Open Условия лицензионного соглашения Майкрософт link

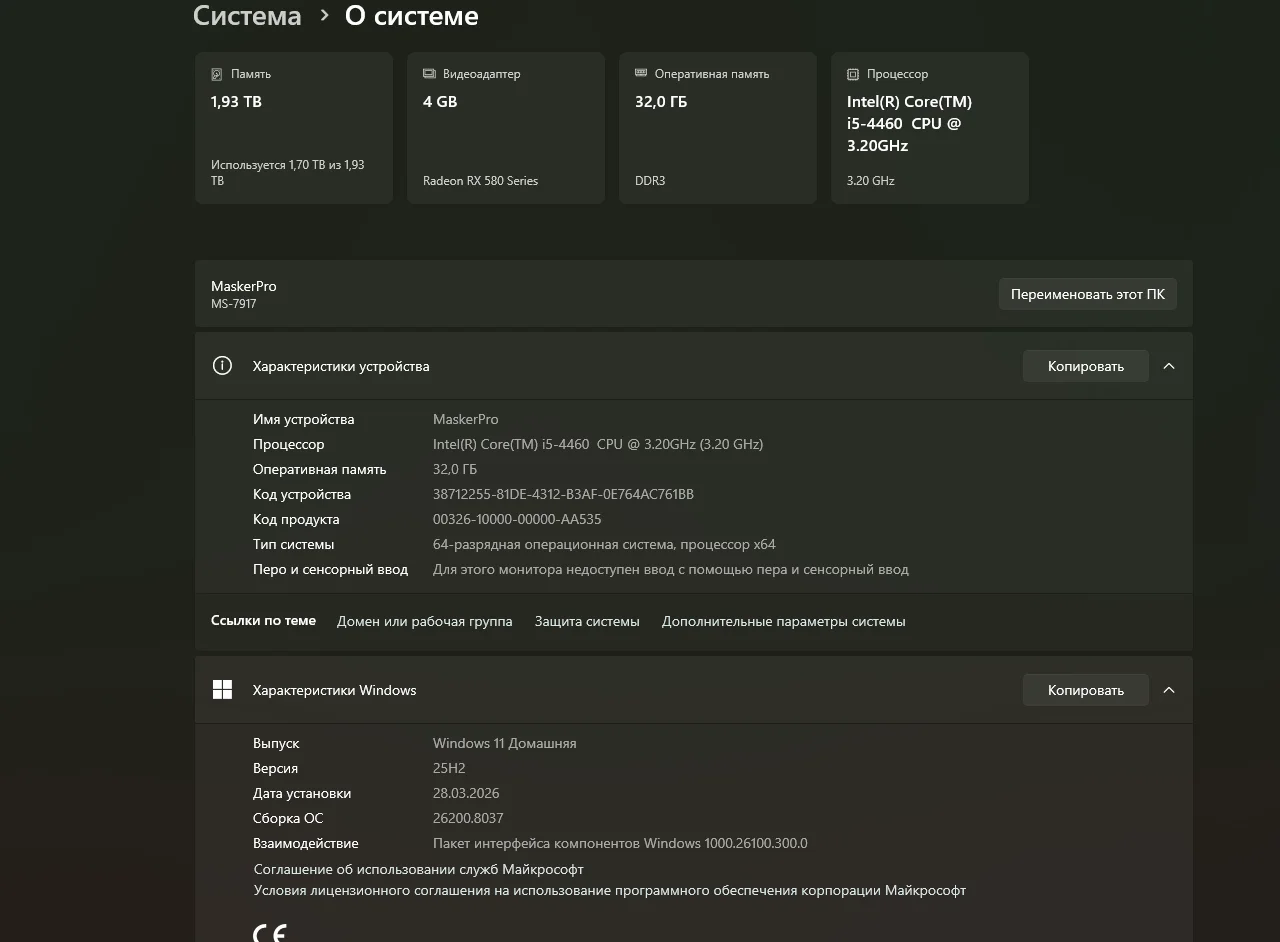click(610, 890)
